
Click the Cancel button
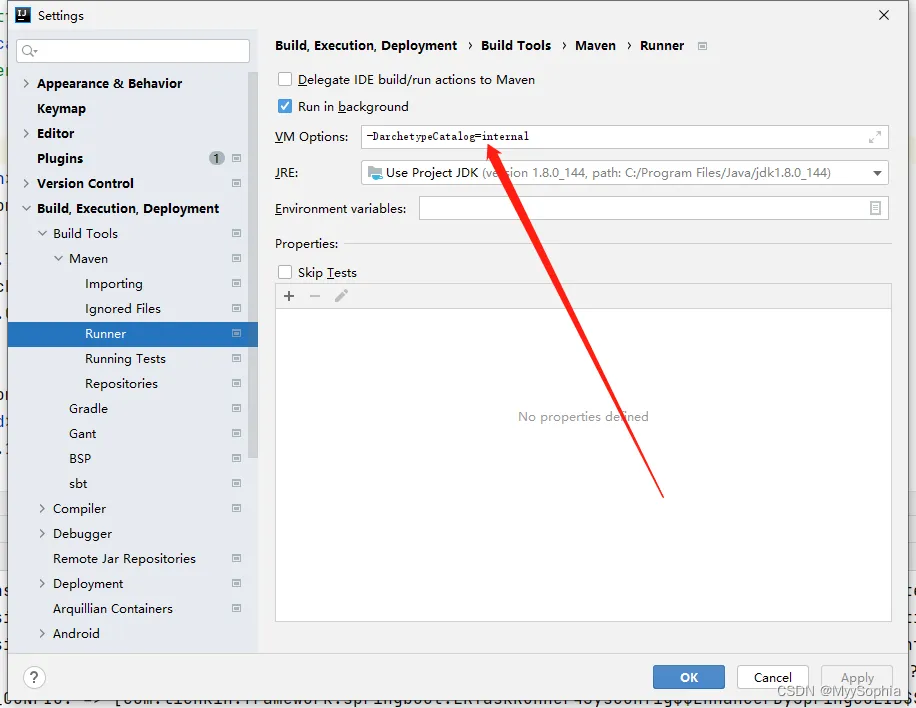click(x=773, y=678)
